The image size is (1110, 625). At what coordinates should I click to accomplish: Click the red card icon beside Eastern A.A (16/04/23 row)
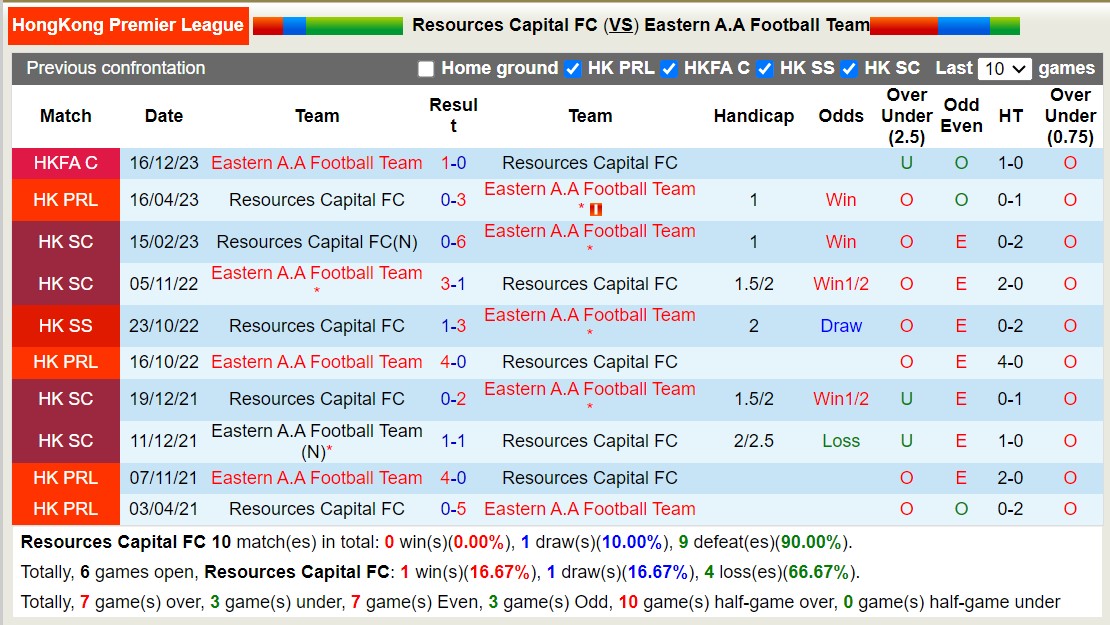pyautogui.click(x=596, y=210)
